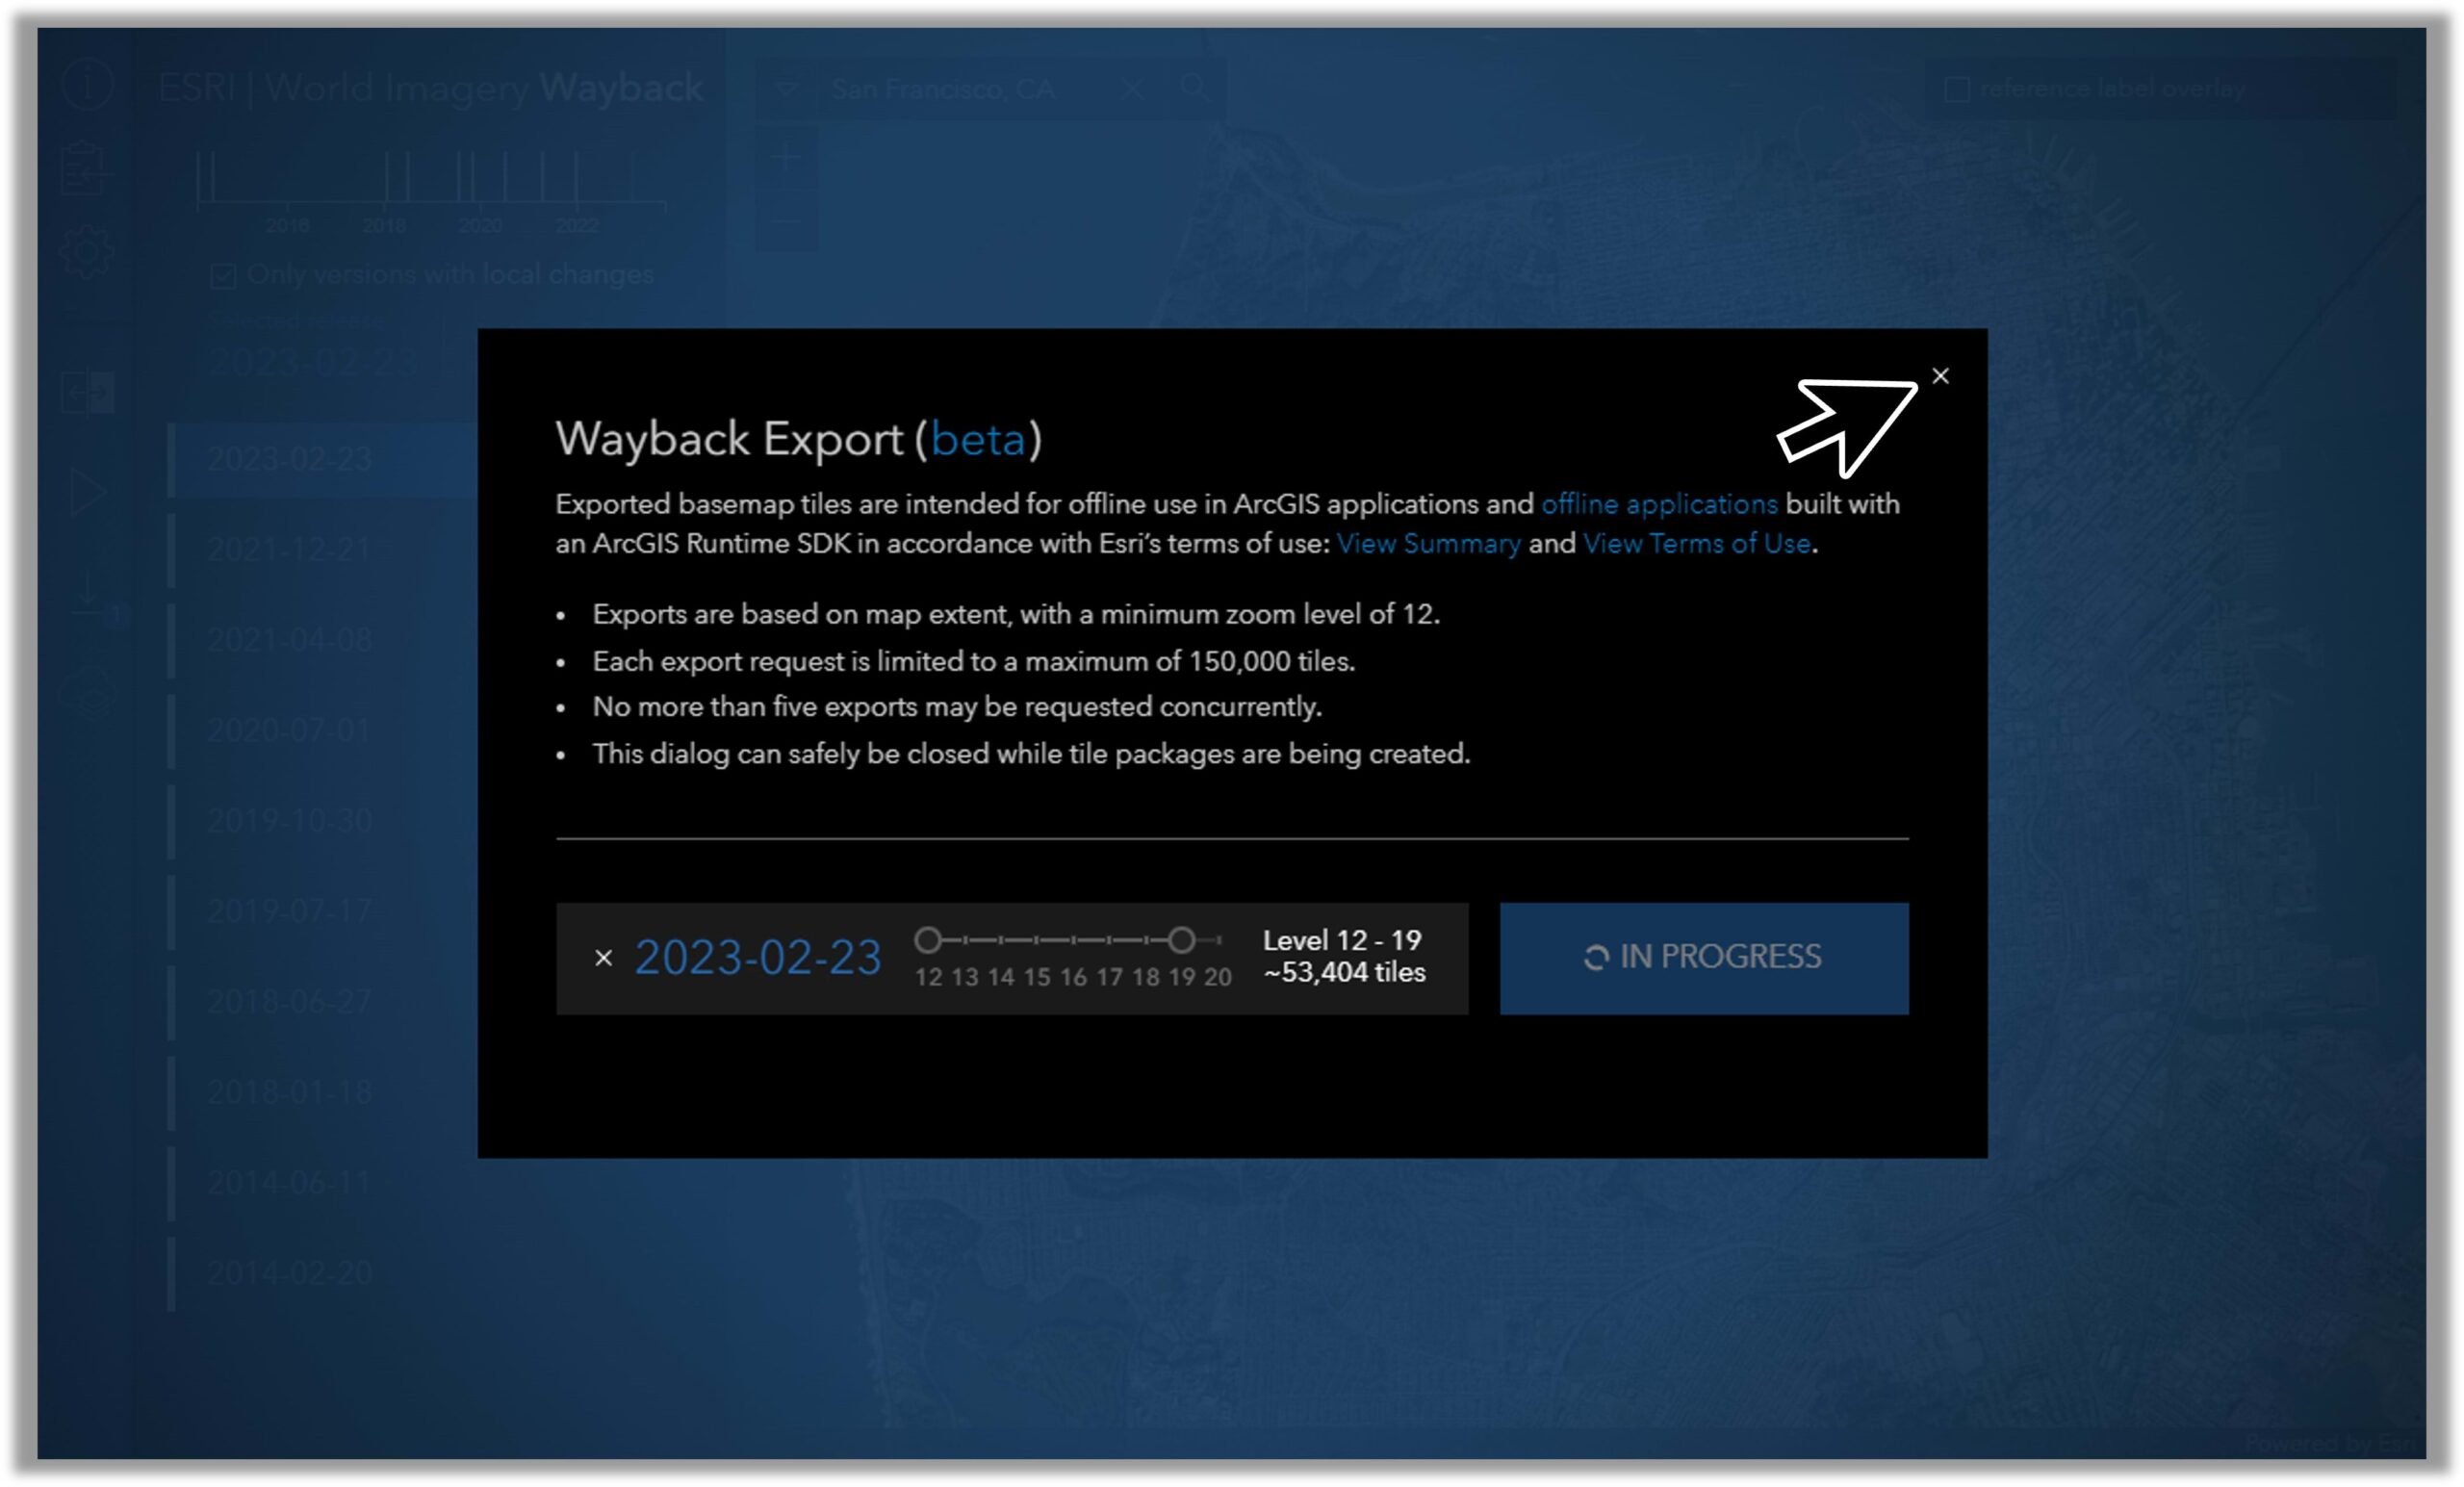Viewport: 2464px width, 1487px height.
Task: Open the info icon beside ESRI title
Action: pos(88,85)
